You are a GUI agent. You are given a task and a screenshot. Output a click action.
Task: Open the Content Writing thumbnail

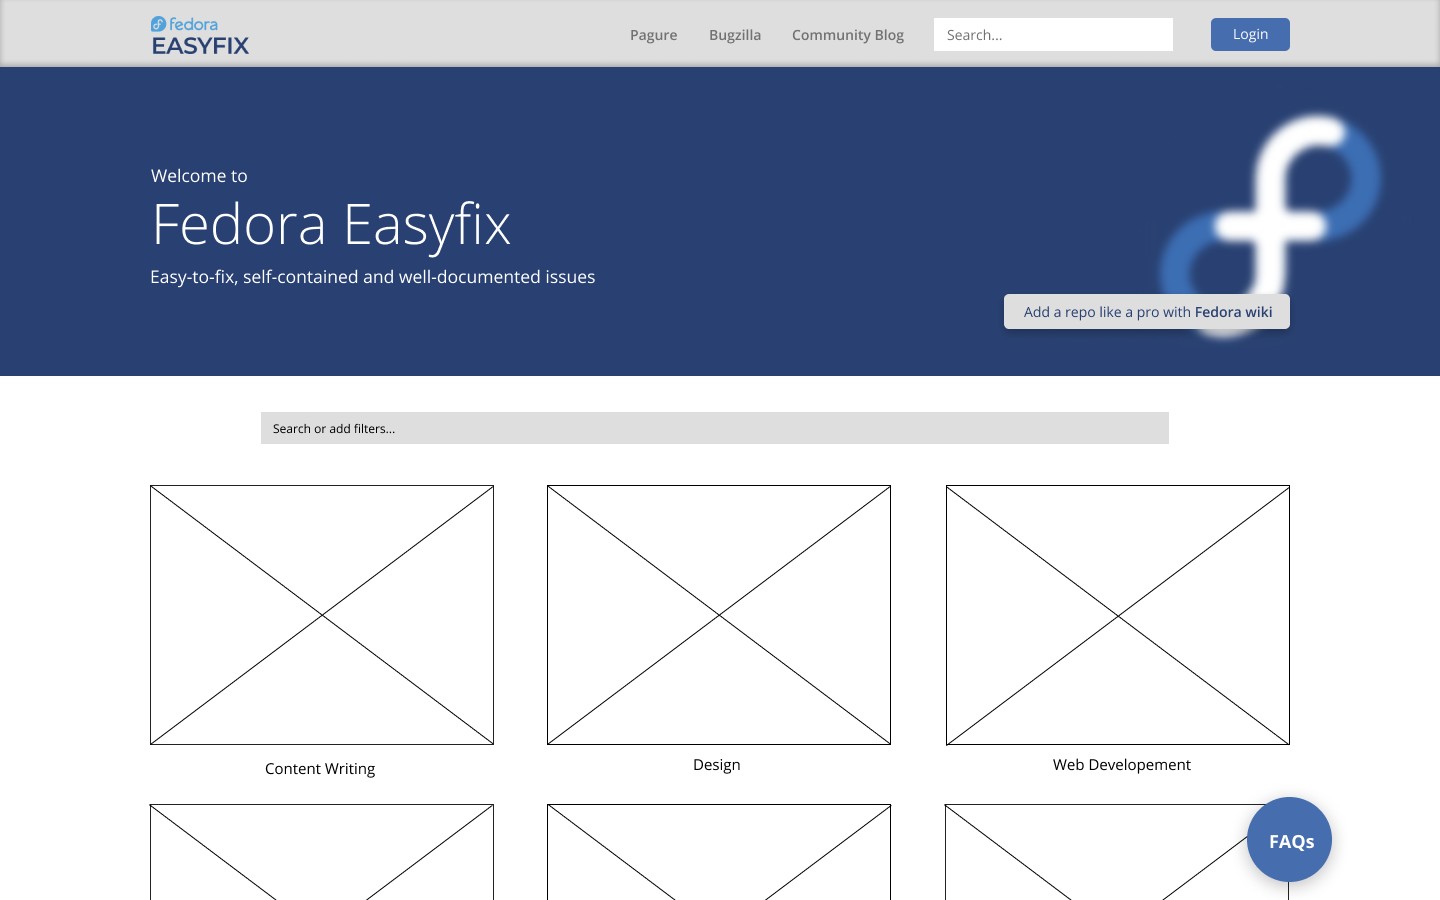[322, 615]
